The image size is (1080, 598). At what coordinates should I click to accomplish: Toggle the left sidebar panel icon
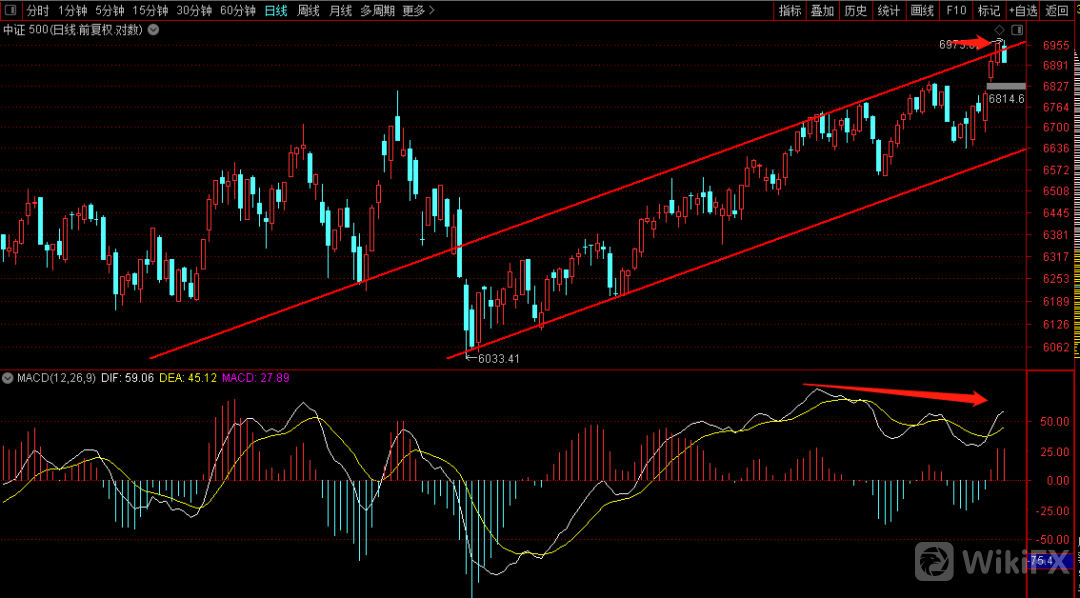pyautogui.click(x=12, y=11)
